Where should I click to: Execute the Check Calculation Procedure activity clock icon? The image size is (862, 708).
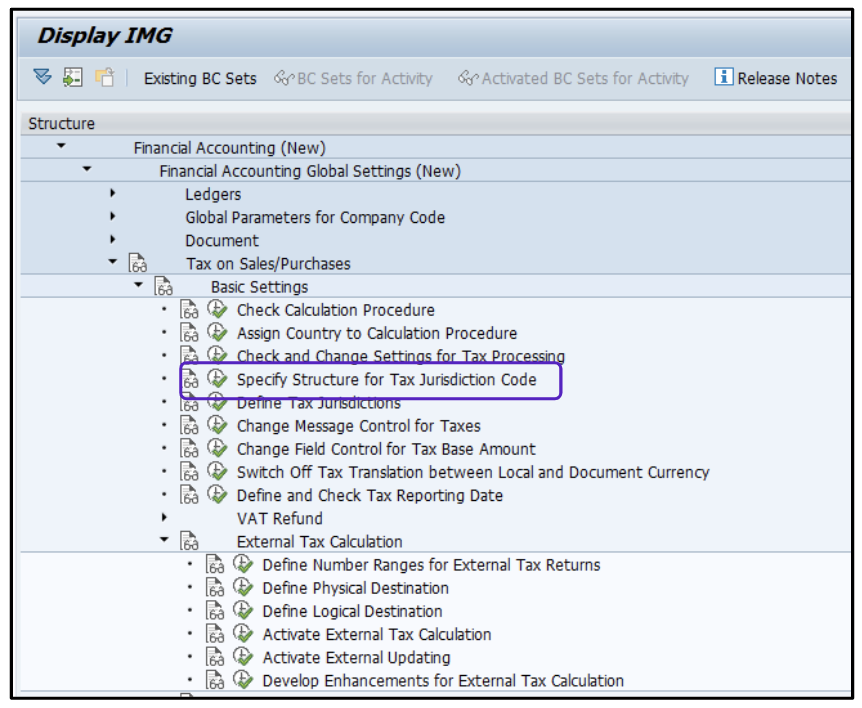[217, 310]
